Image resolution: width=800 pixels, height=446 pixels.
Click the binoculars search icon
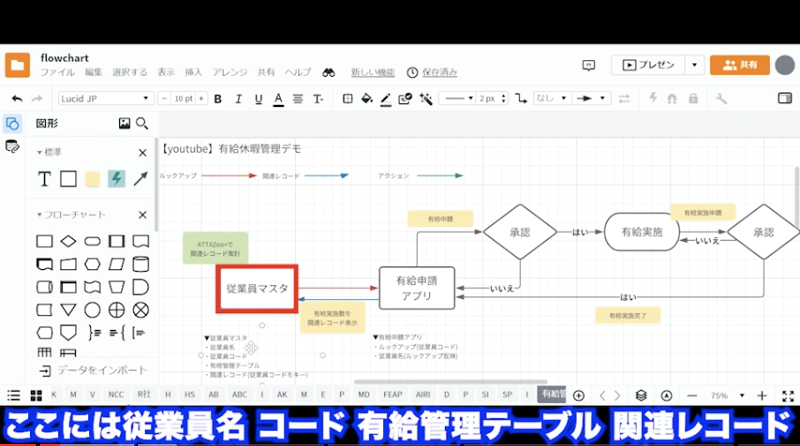tap(327, 72)
